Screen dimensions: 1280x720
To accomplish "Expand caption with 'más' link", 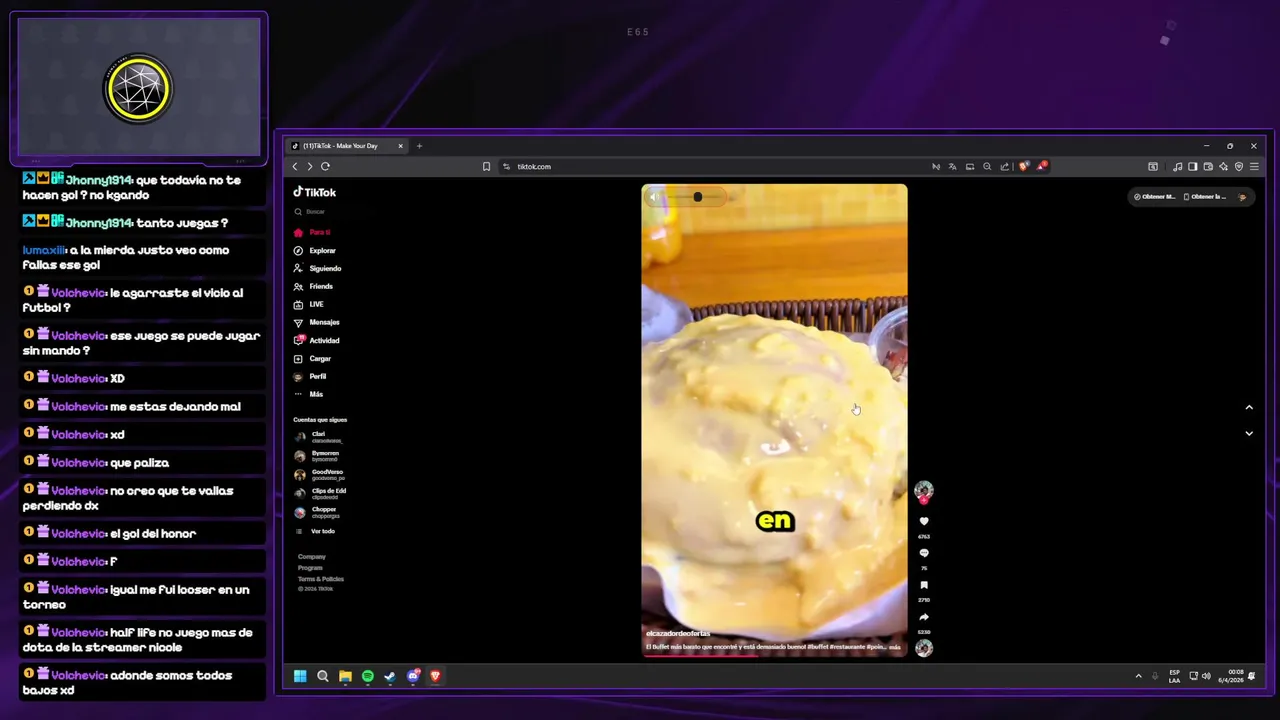I will [894, 647].
